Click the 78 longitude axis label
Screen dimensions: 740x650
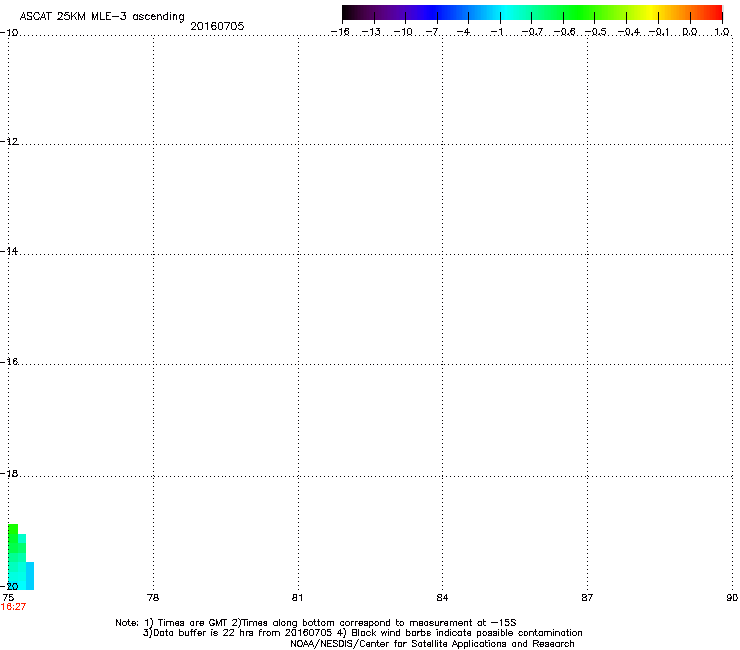point(153,598)
